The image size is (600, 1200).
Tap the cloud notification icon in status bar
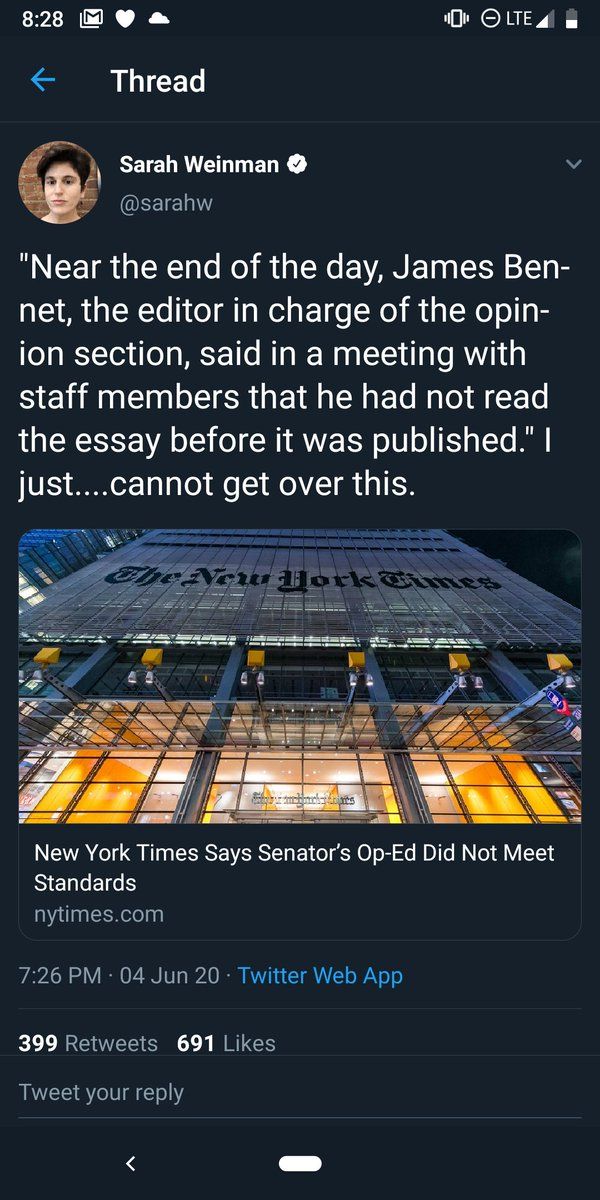point(159,19)
